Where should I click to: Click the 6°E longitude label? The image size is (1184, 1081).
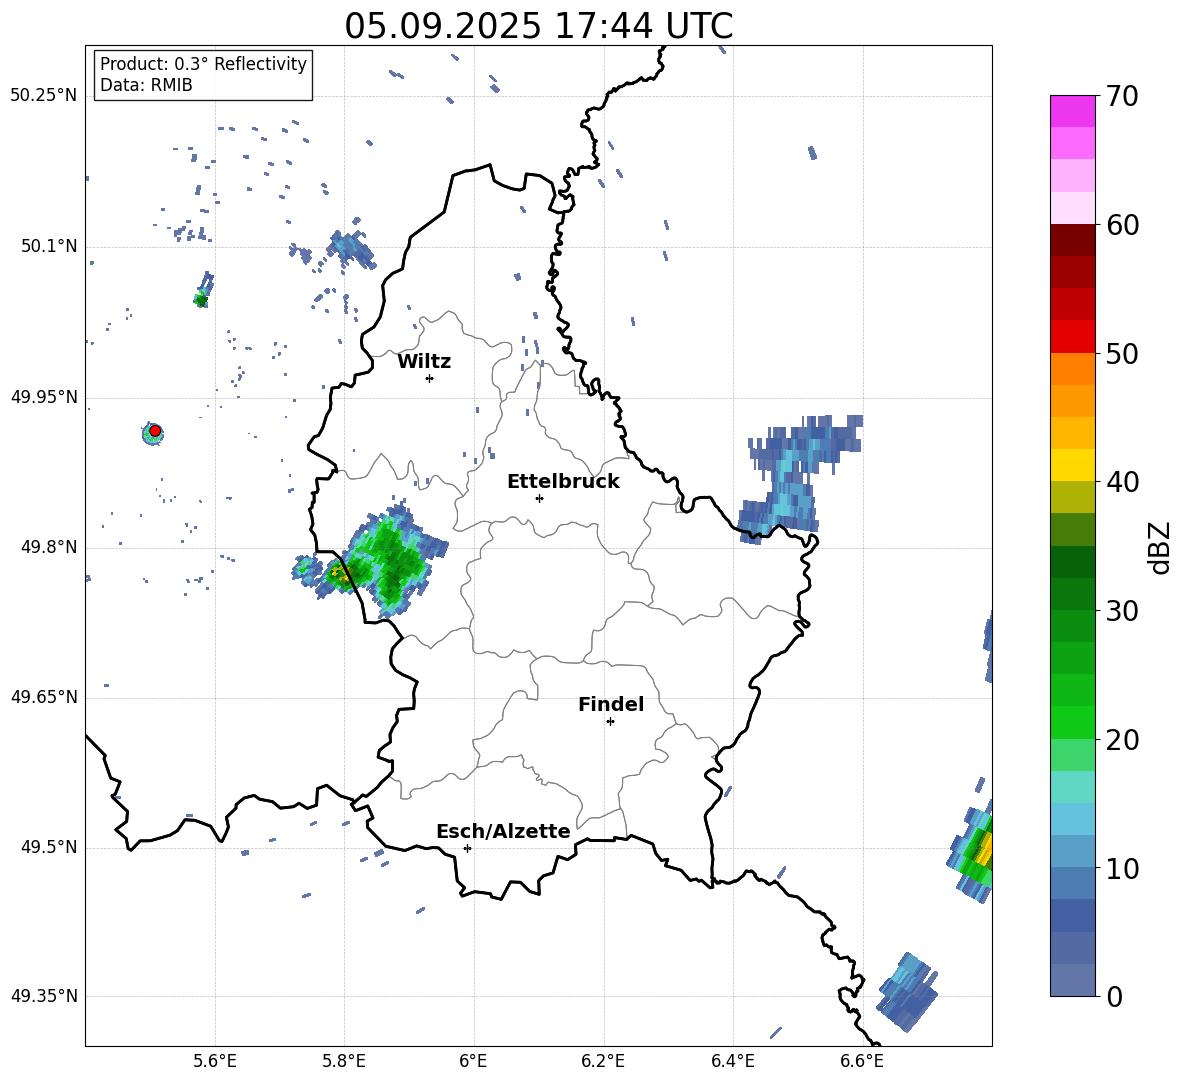click(x=473, y=1061)
